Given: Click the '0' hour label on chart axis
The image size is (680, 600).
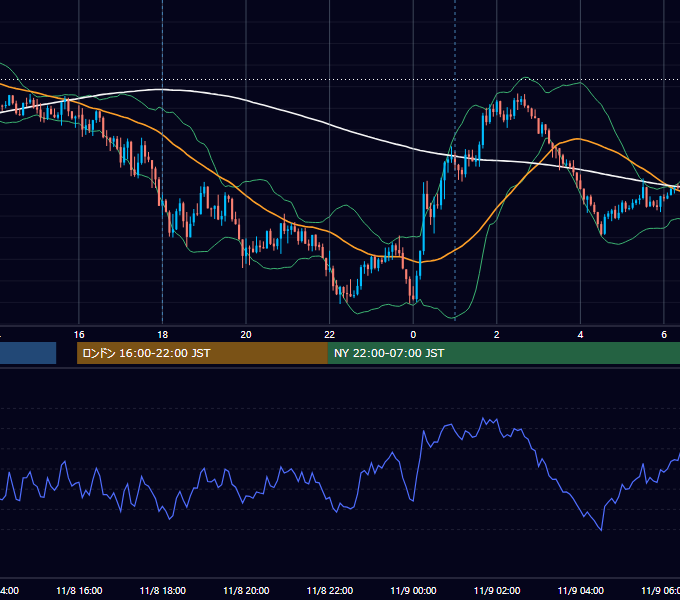Looking at the screenshot, I should [x=413, y=335].
